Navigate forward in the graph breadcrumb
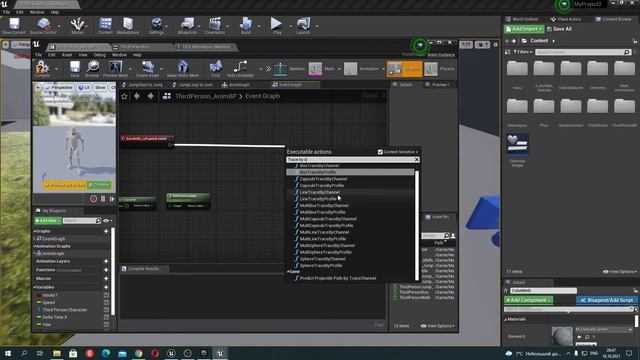640x360 pixels. pos(151,96)
